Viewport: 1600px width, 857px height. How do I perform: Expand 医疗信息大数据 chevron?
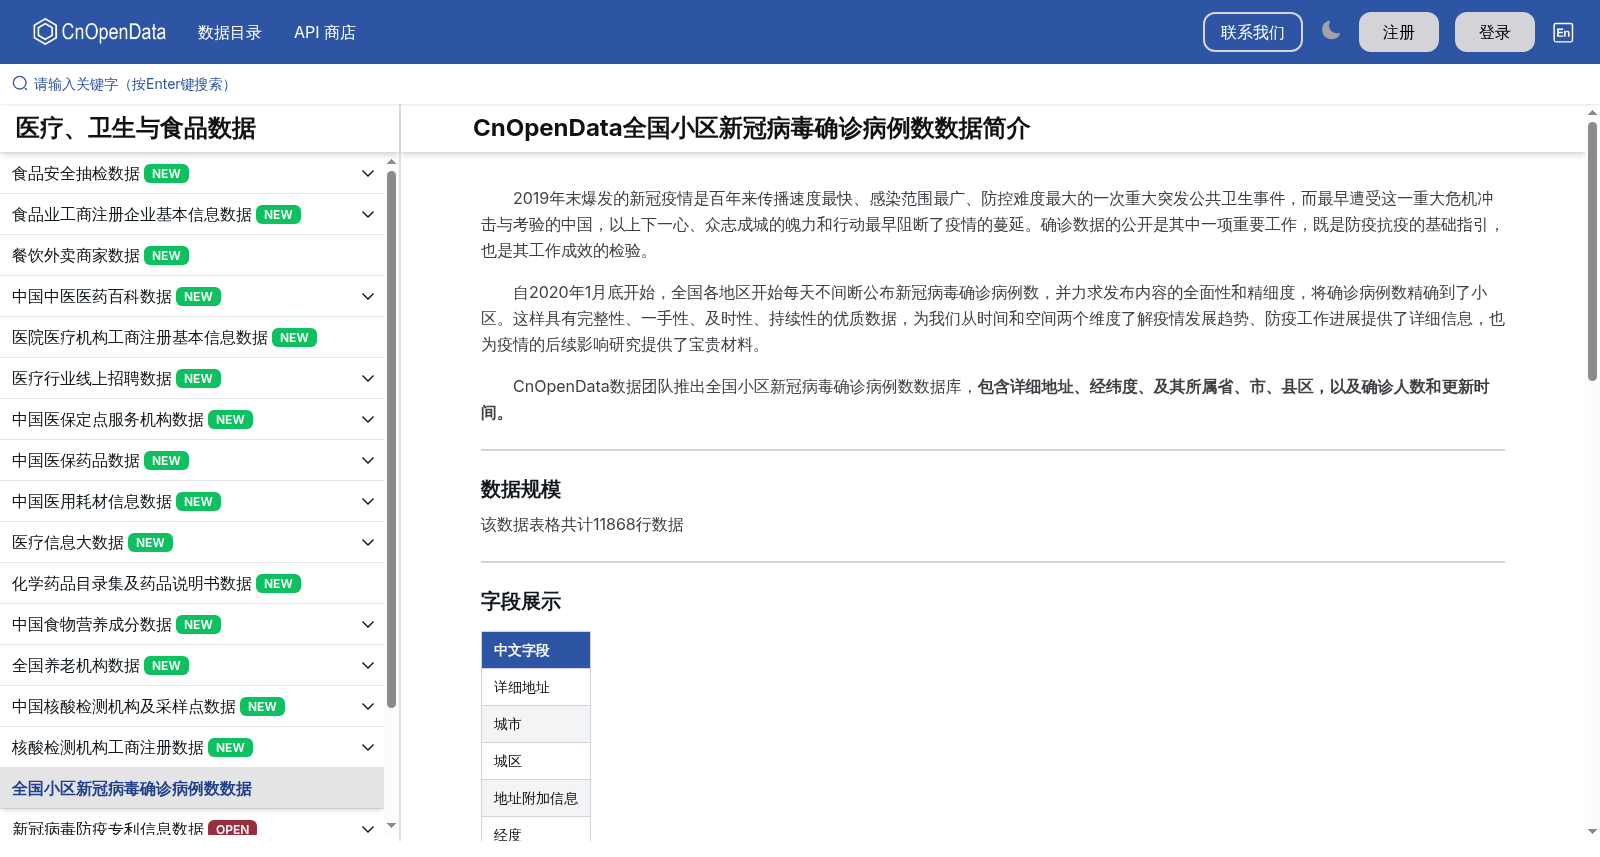[368, 543]
